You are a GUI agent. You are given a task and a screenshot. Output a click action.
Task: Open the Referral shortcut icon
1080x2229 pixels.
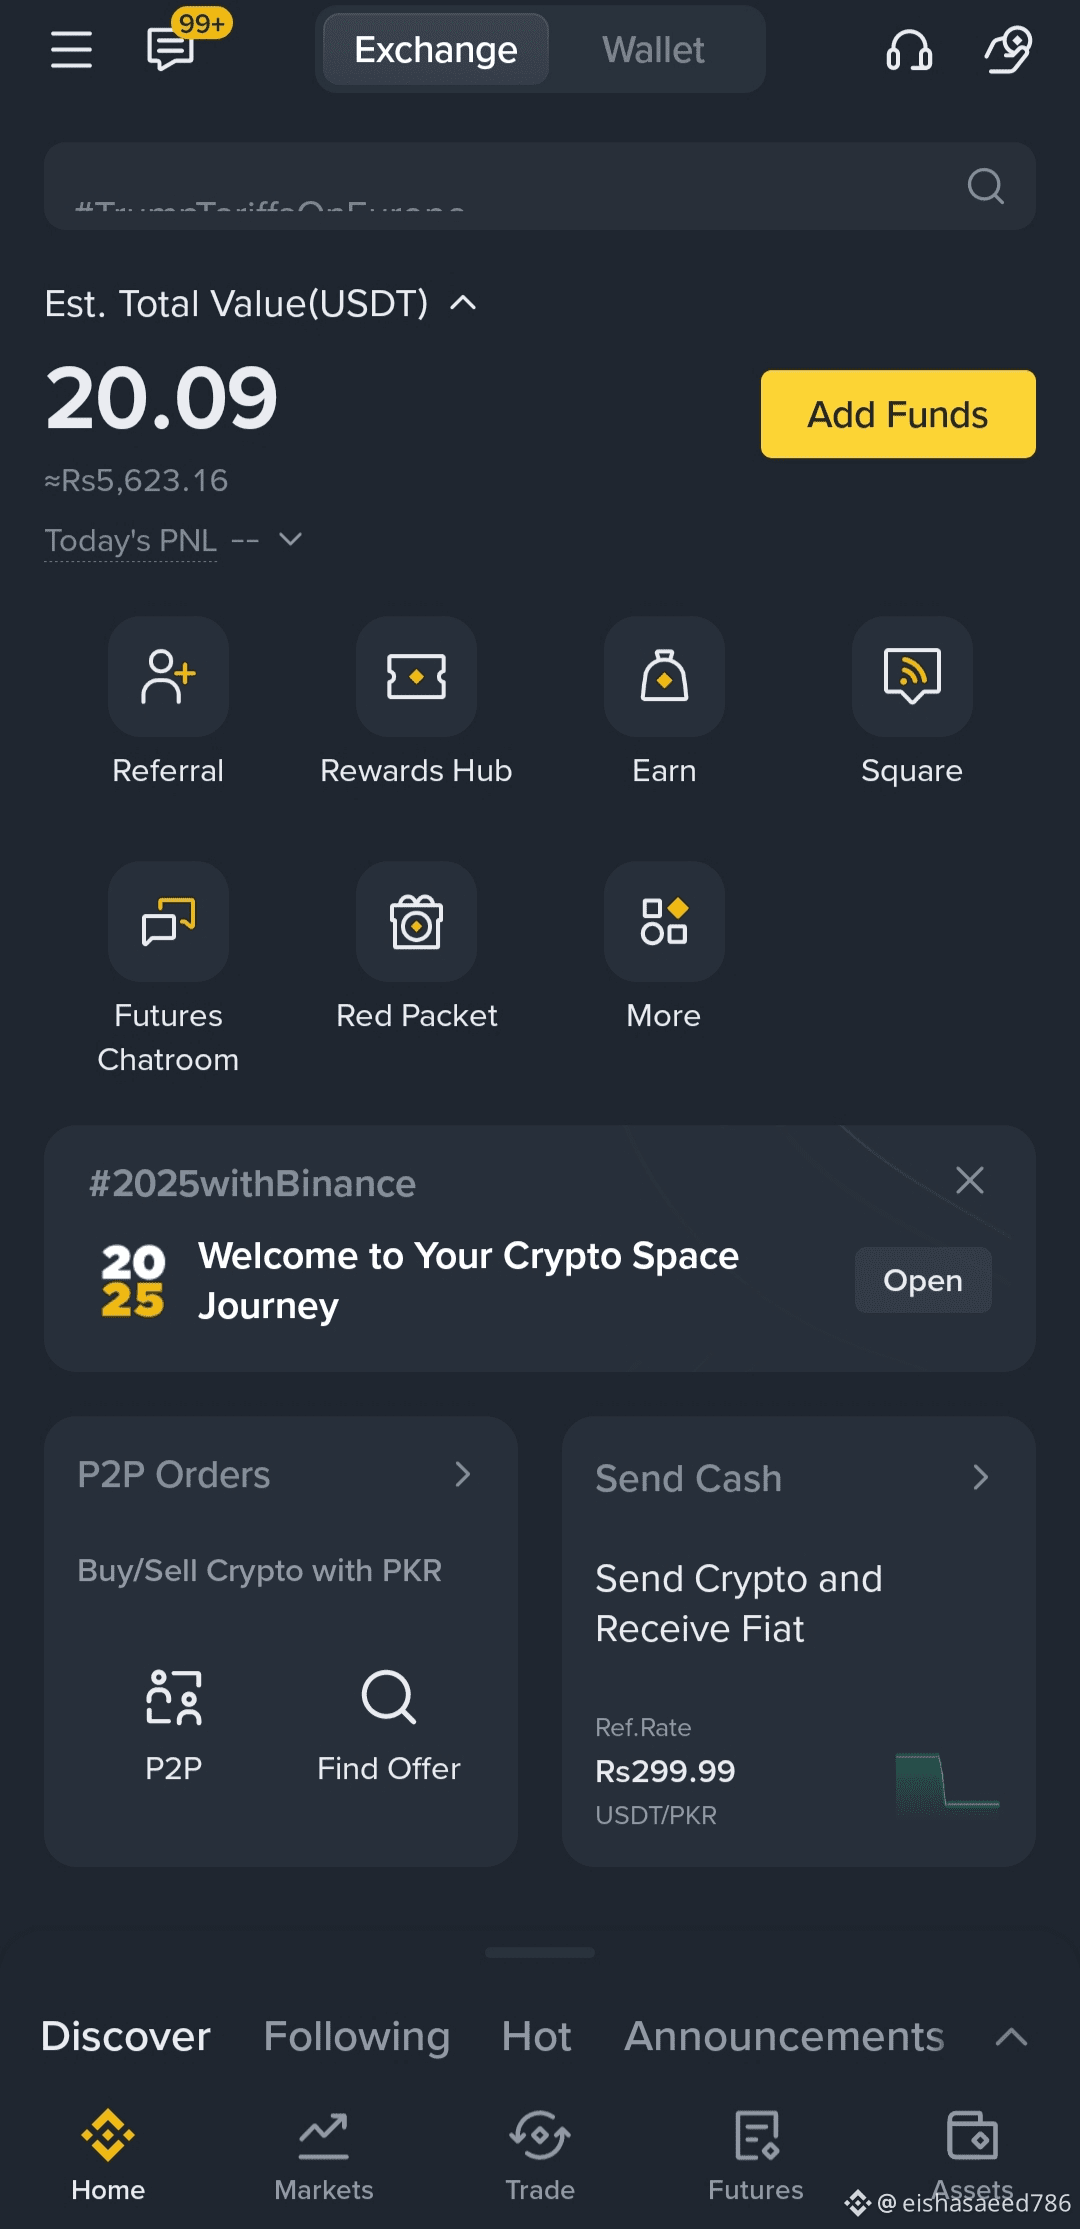tap(168, 677)
